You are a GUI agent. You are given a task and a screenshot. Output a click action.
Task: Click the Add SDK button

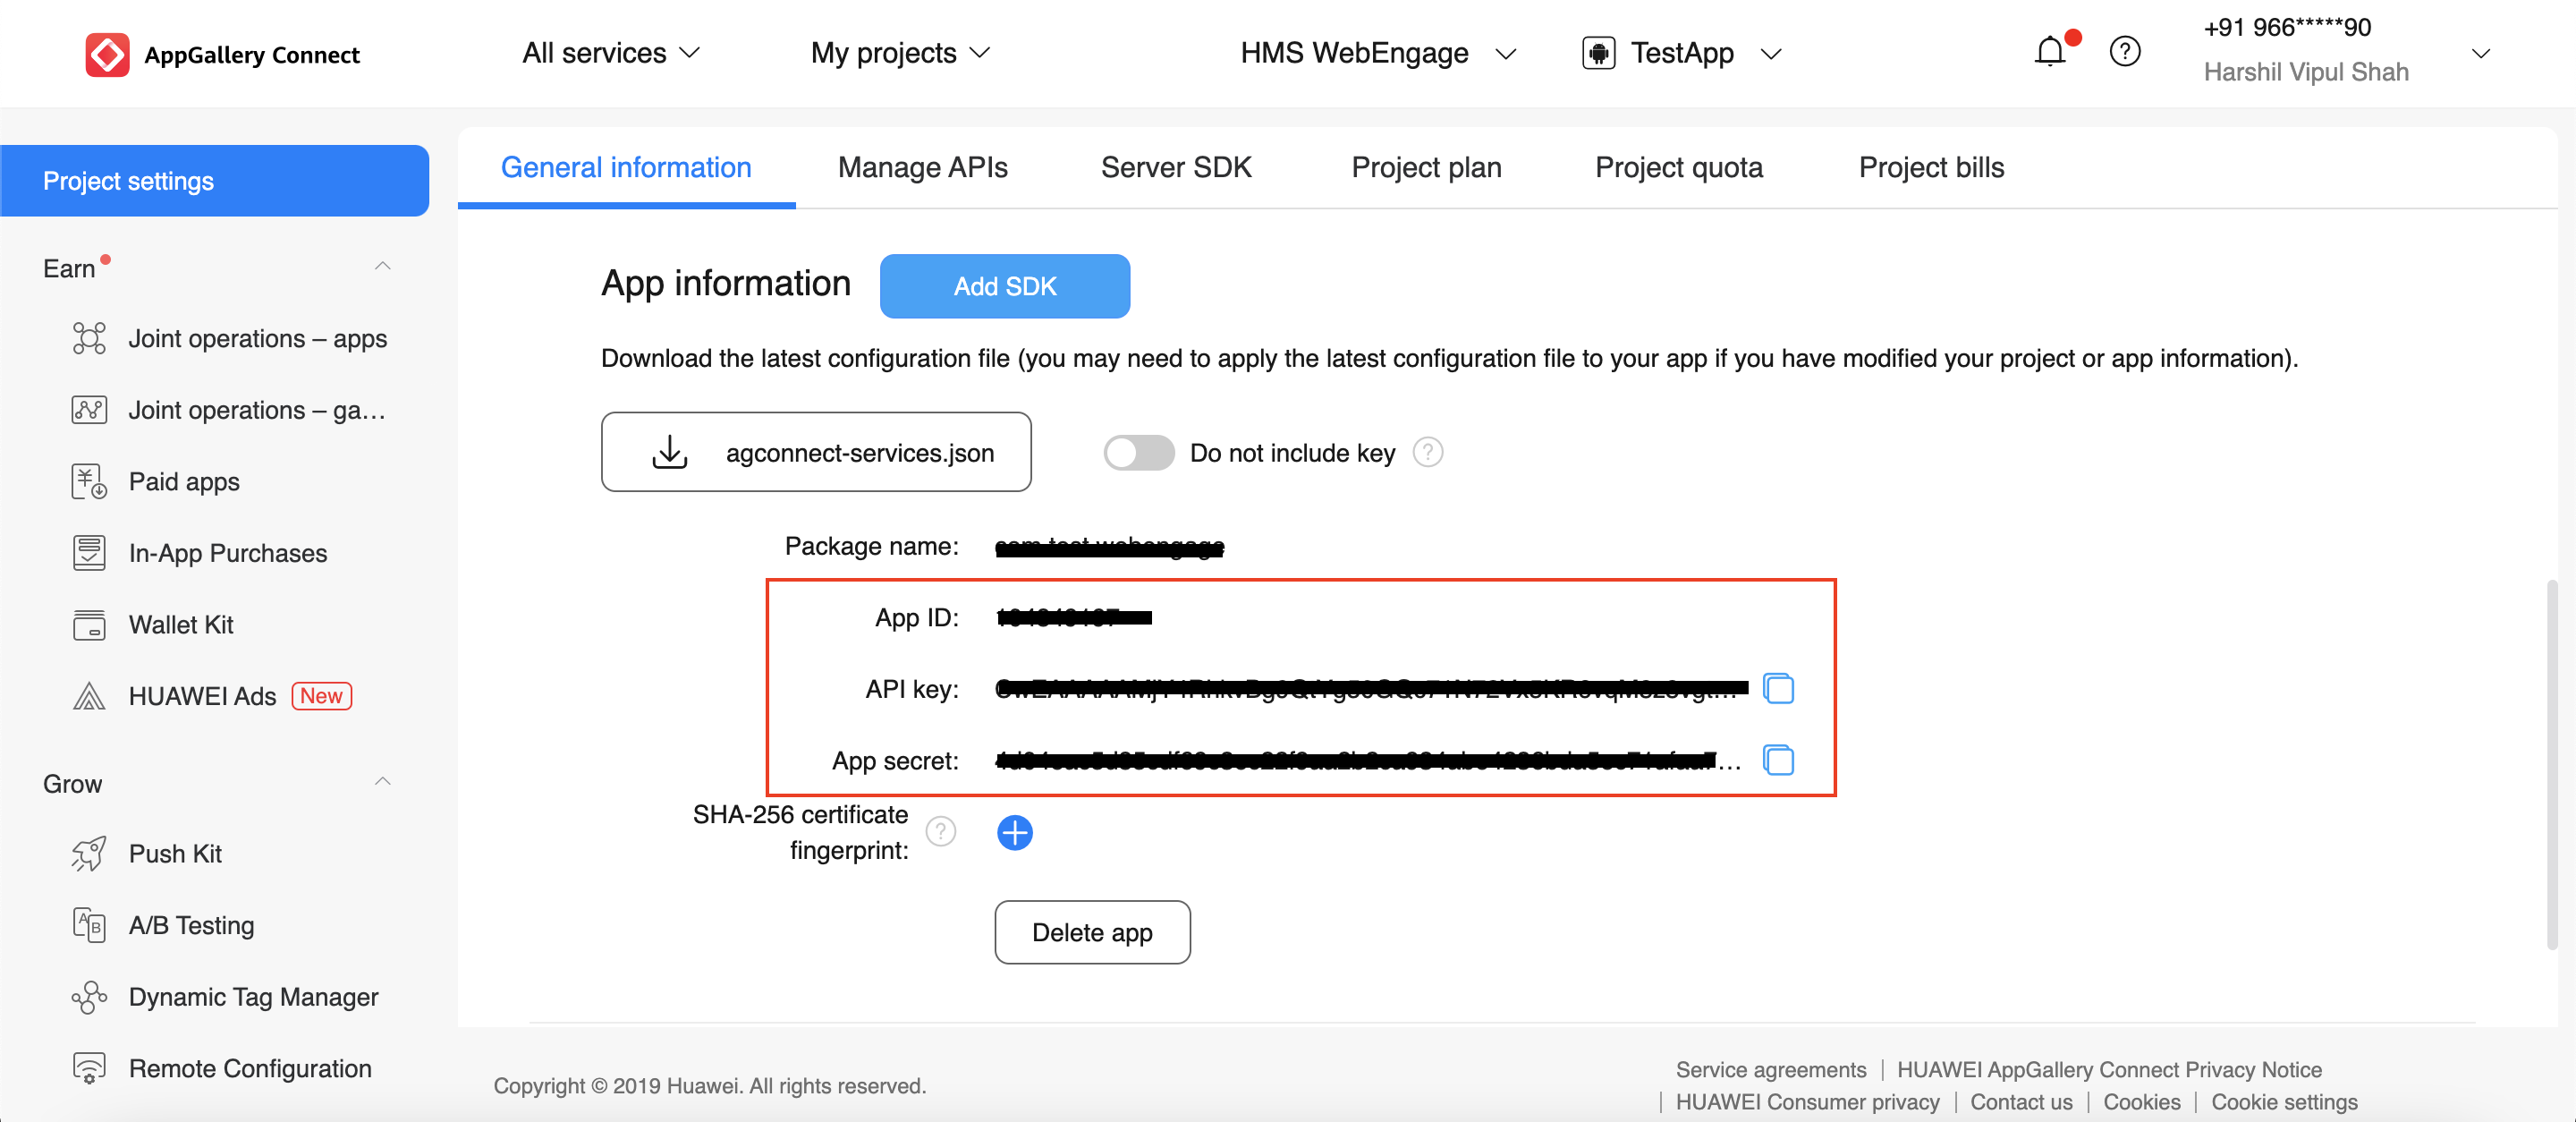click(x=1004, y=285)
